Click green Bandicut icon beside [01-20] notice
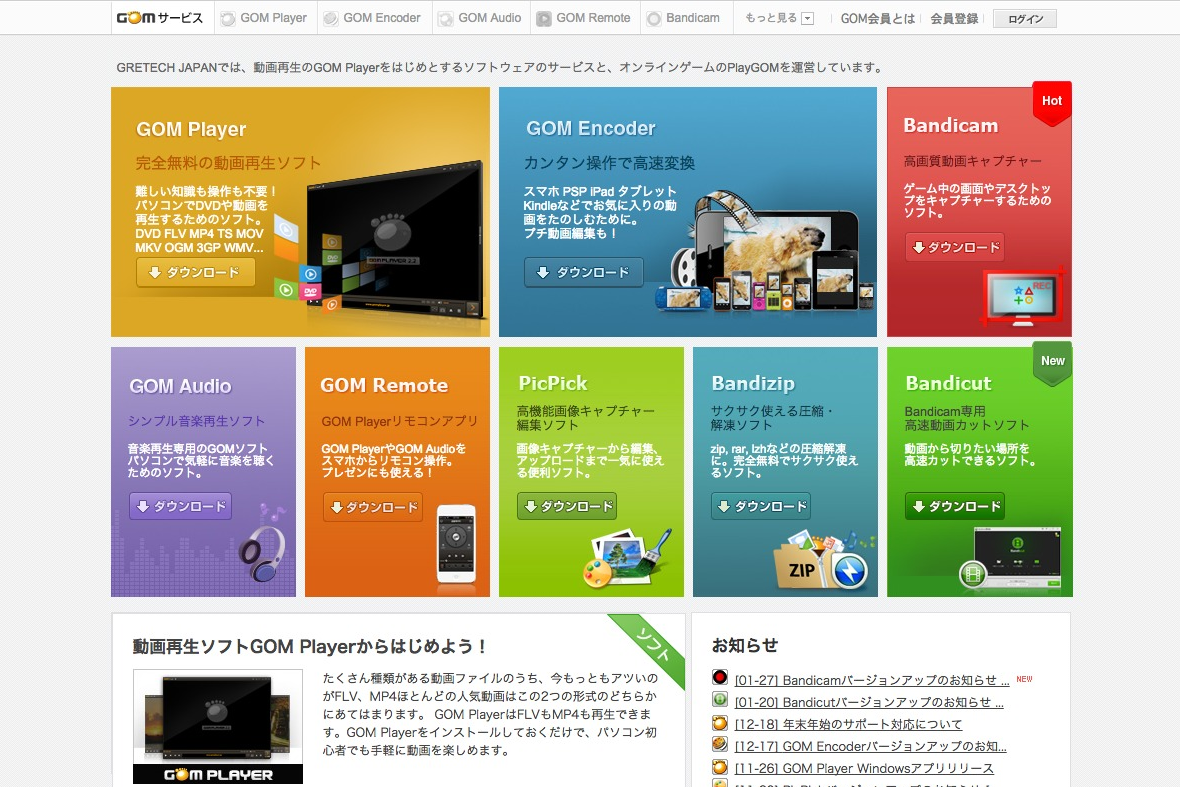Image resolution: width=1180 pixels, height=787 pixels. point(720,700)
